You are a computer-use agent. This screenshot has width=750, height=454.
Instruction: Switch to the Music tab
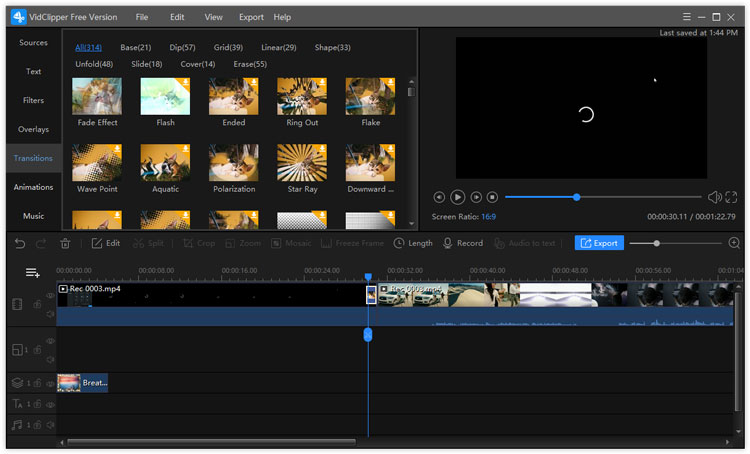click(33, 216)
